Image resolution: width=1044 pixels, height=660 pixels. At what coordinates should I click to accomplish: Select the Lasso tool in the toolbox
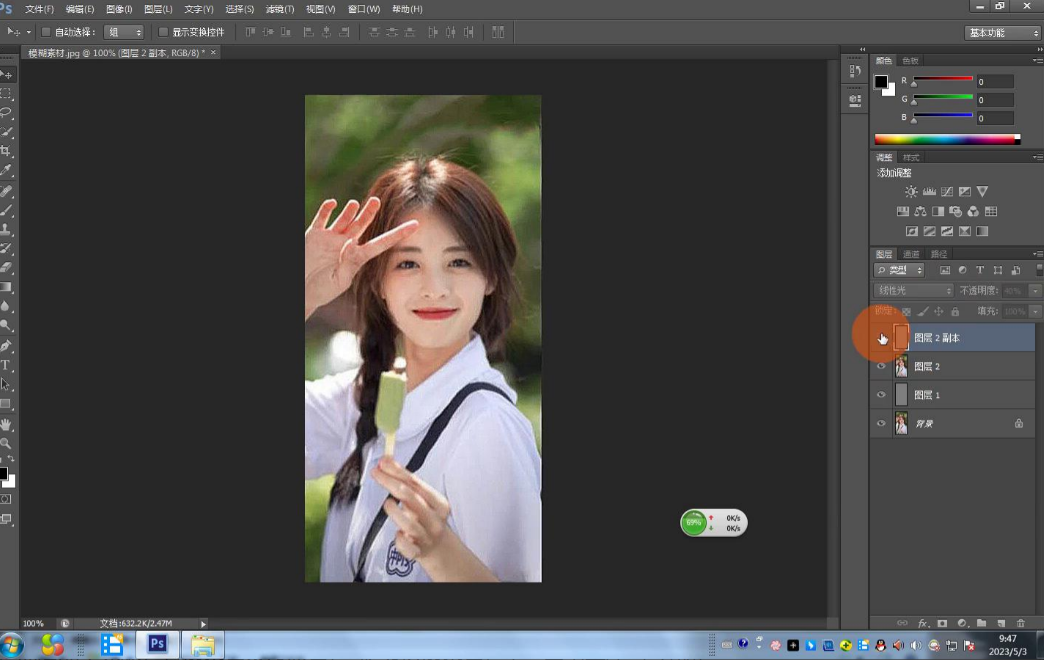tap(6, 112)
